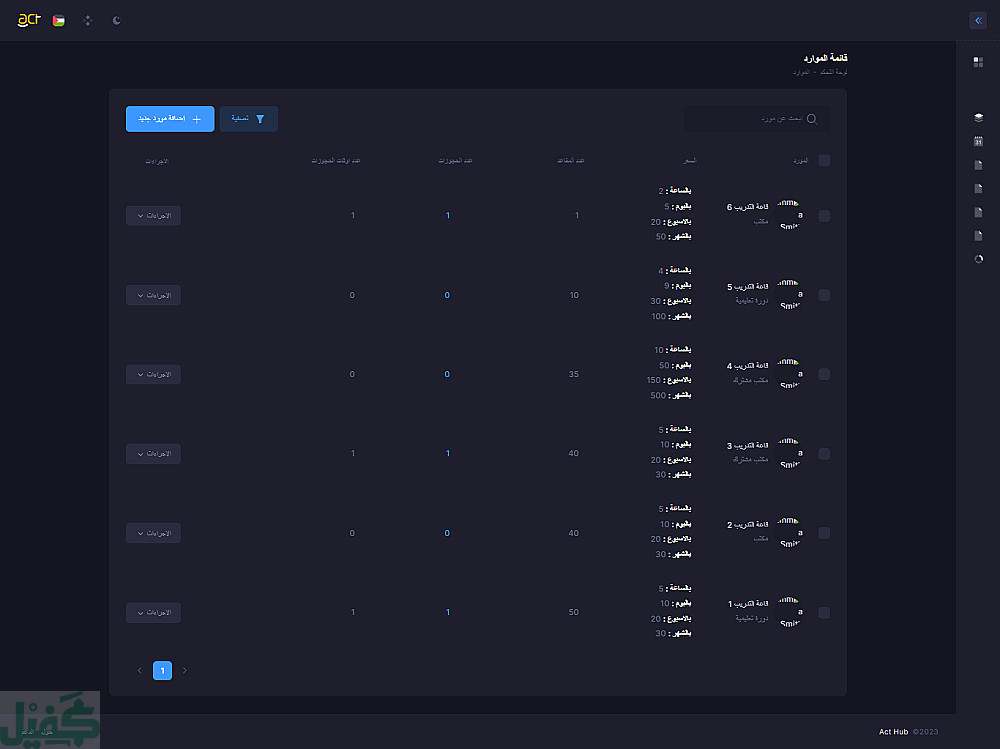The height and width of the screenshot is (749, 1000).
Task: Click bookings count link for قاعة التدريب 6
Action: point(448,216)
